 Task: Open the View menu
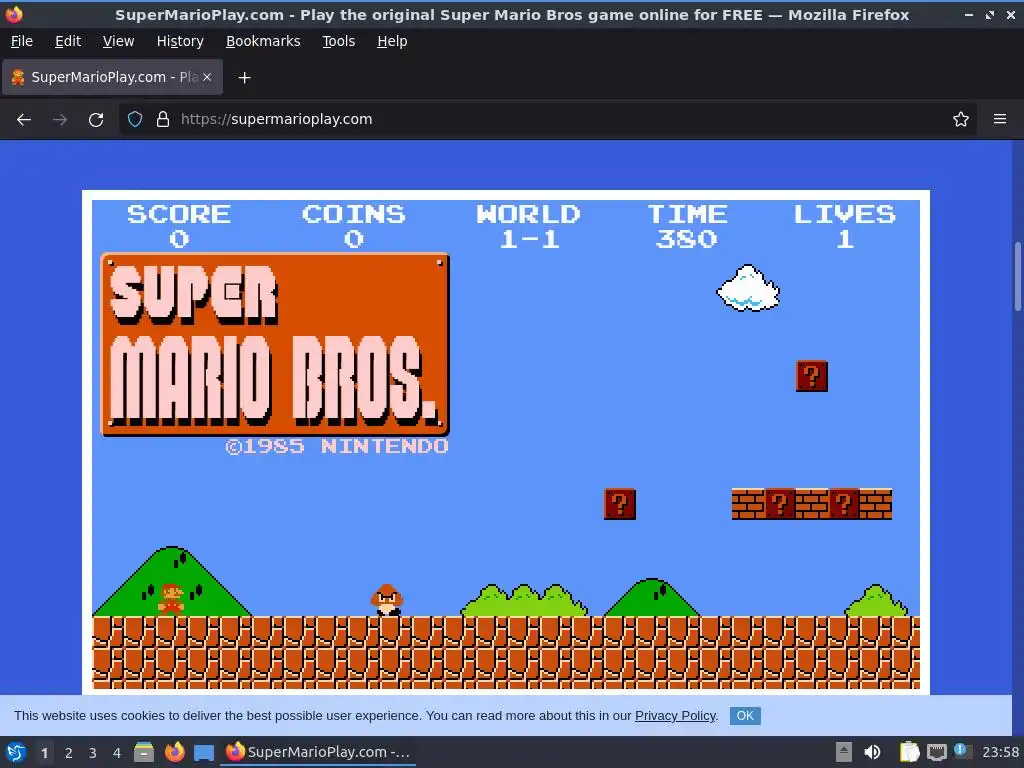tap(118, 41)
